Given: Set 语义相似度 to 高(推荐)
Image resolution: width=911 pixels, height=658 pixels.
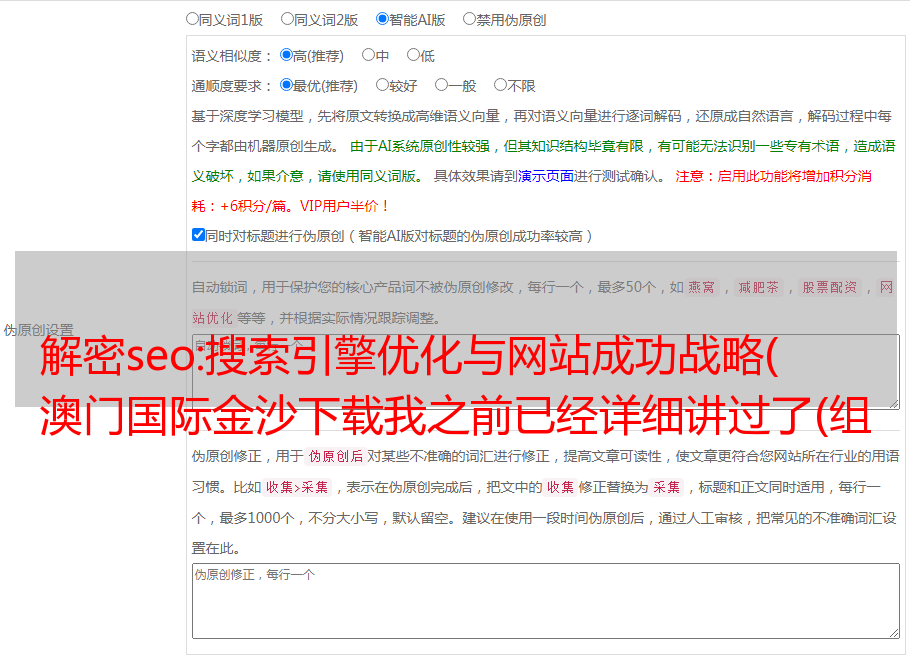Looking at the screenshot, I should (x=286, y=55).
